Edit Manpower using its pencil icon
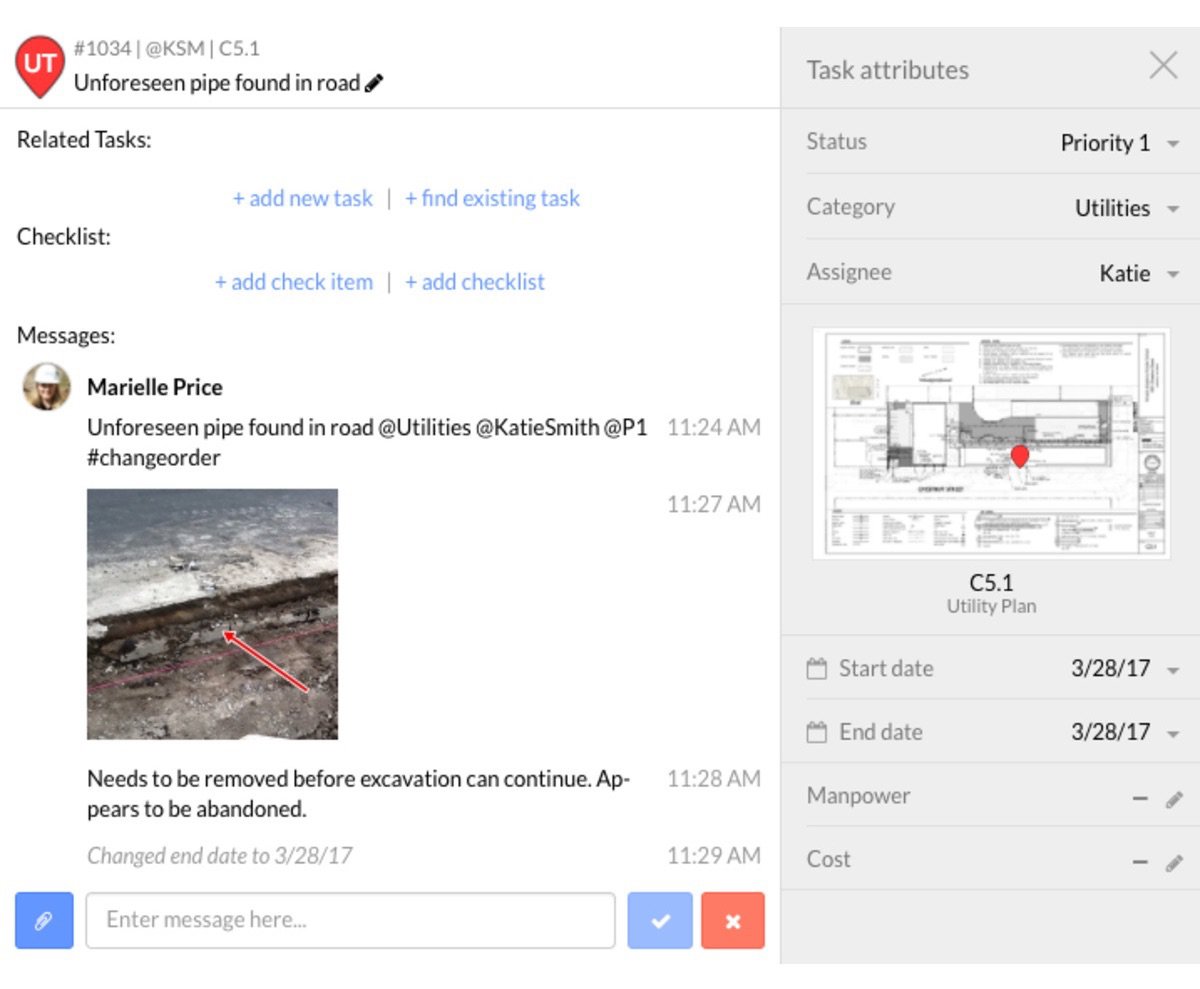The height and width of the screenshot is (989, 1200). click(1174, 799)
